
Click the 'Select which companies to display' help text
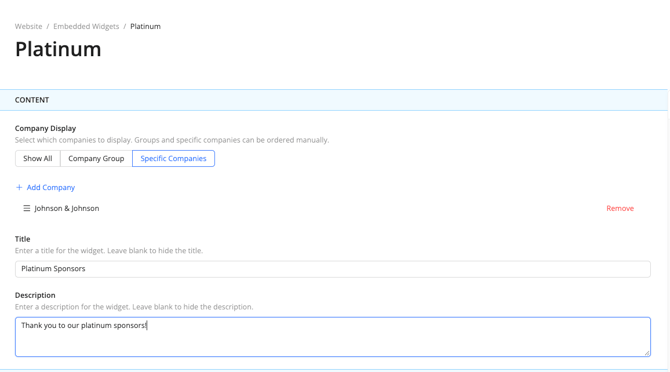[x=73, y=140]
